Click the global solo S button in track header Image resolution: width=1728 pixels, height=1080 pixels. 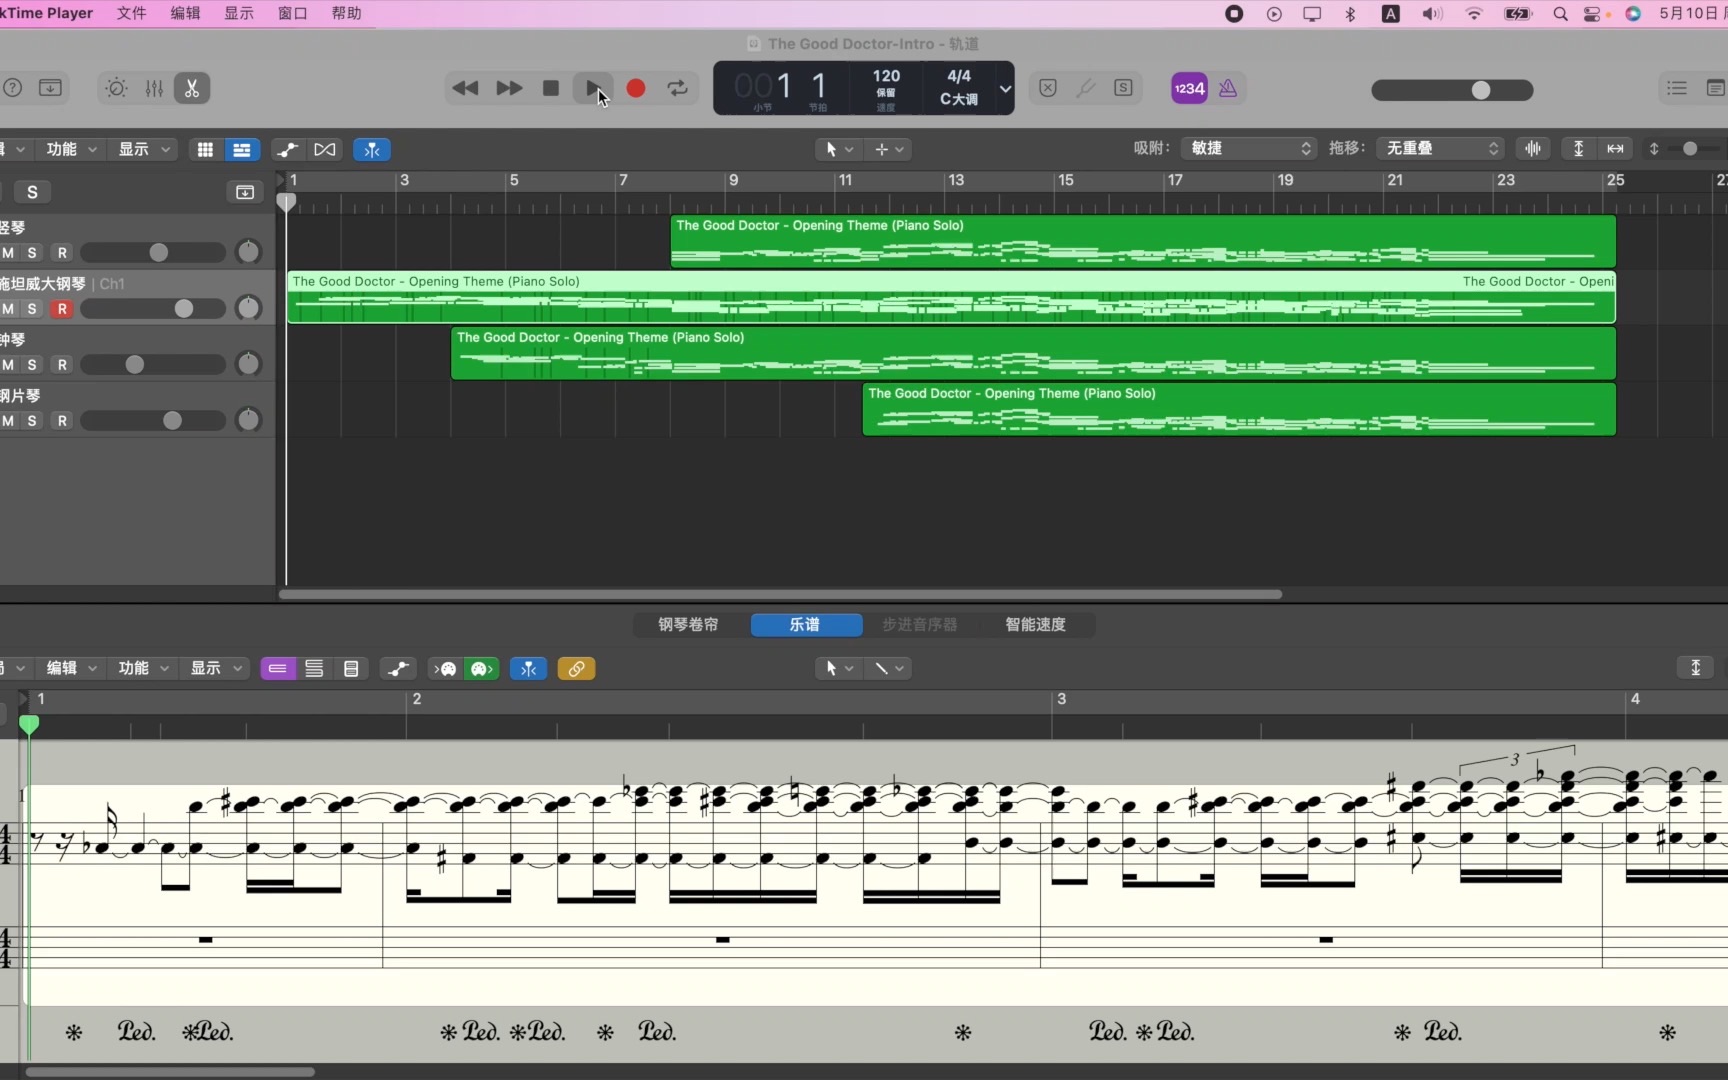click(32, 192)
